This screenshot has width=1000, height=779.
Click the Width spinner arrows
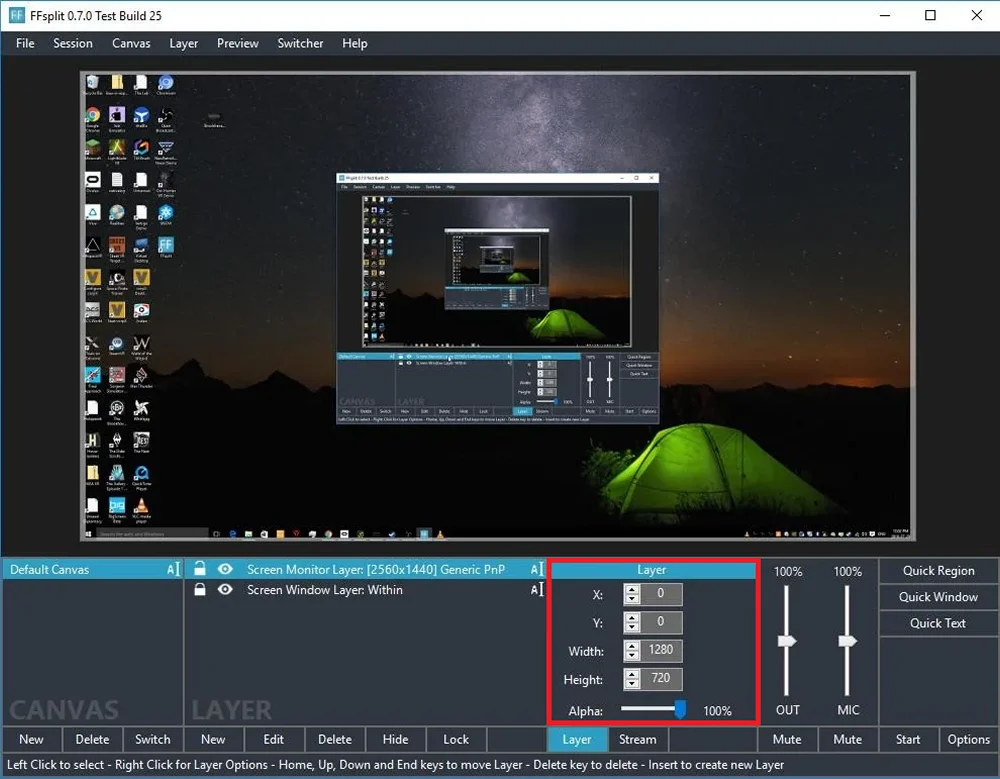click(631, 651)
